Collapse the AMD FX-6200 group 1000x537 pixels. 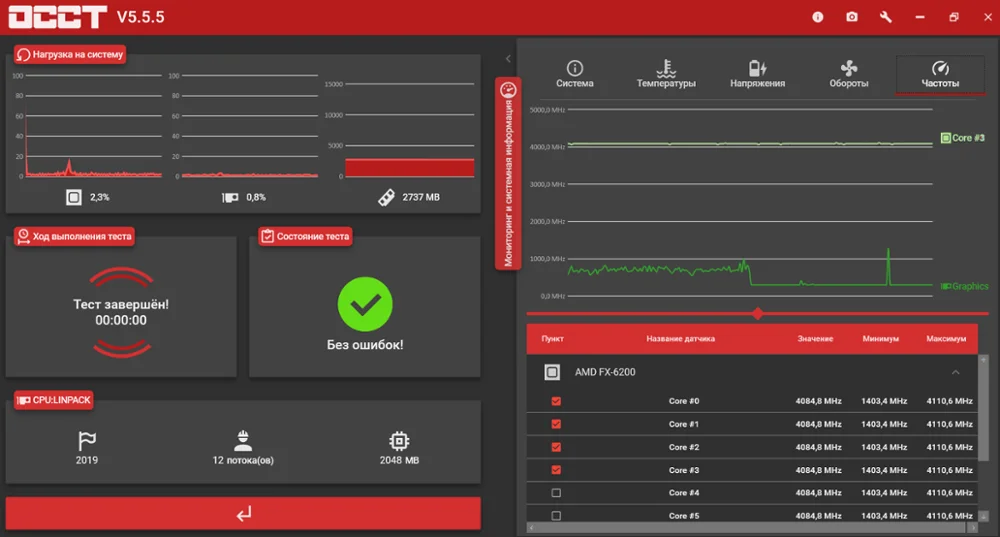[955, 372]
